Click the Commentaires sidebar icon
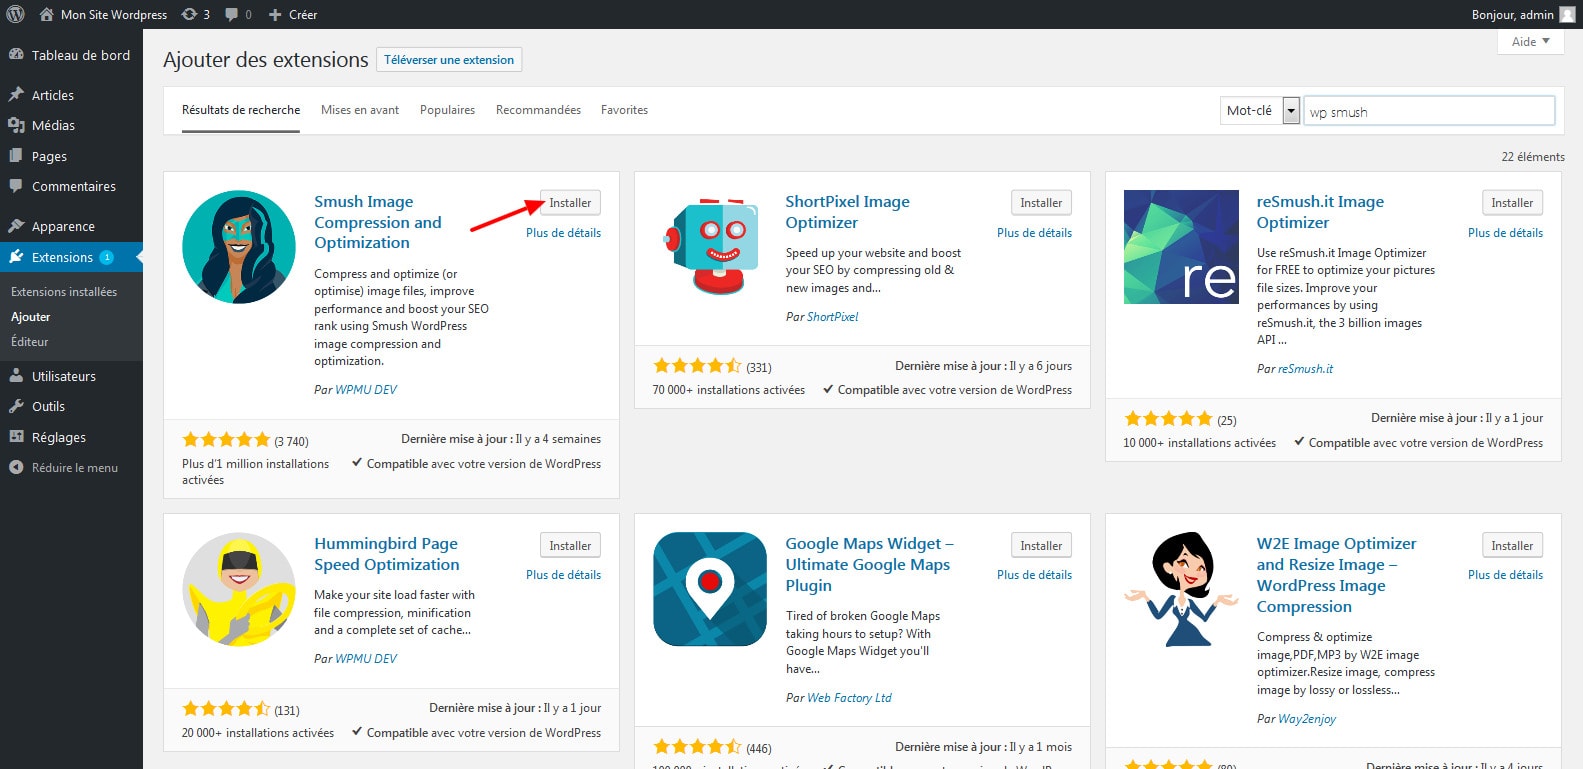Image resolution: width=1583 pixels, height=769 pixels. pyautogui.click(x=16, y=186)
